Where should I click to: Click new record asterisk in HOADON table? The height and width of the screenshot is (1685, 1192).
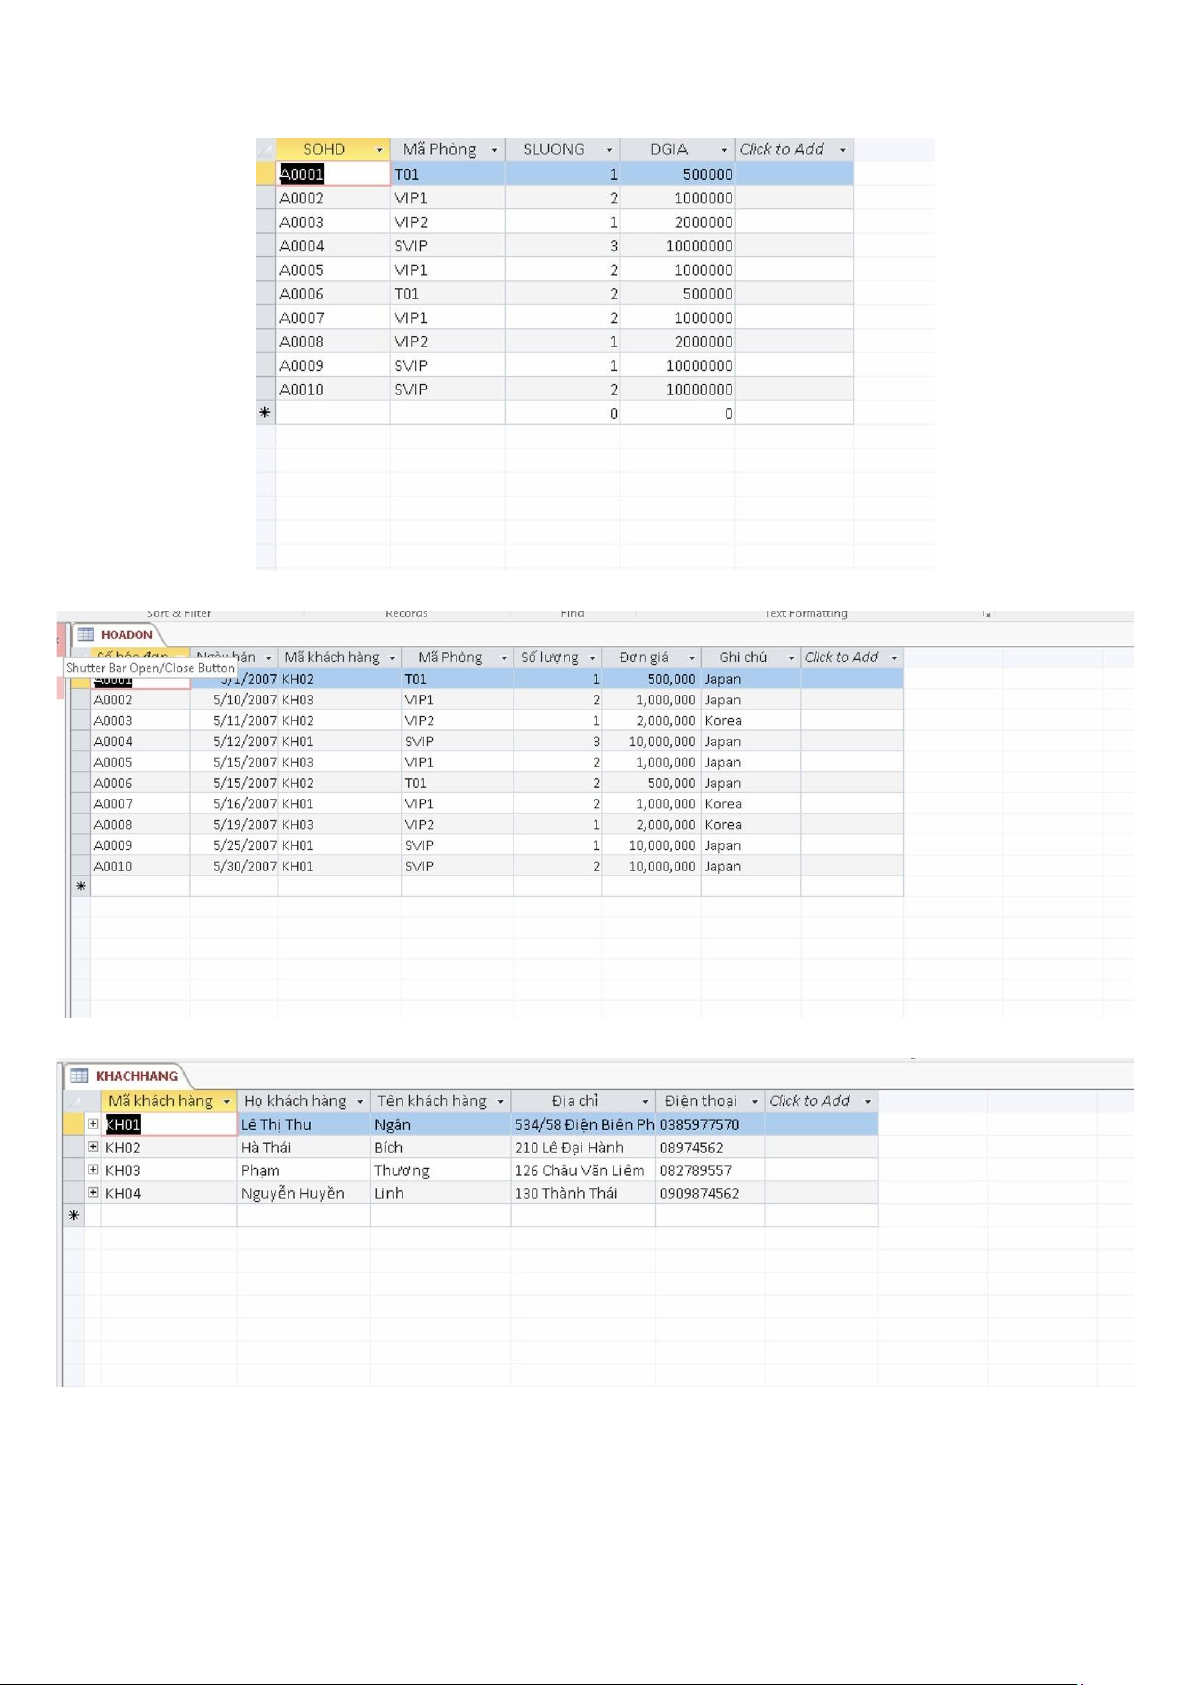(x=81, y=887)
